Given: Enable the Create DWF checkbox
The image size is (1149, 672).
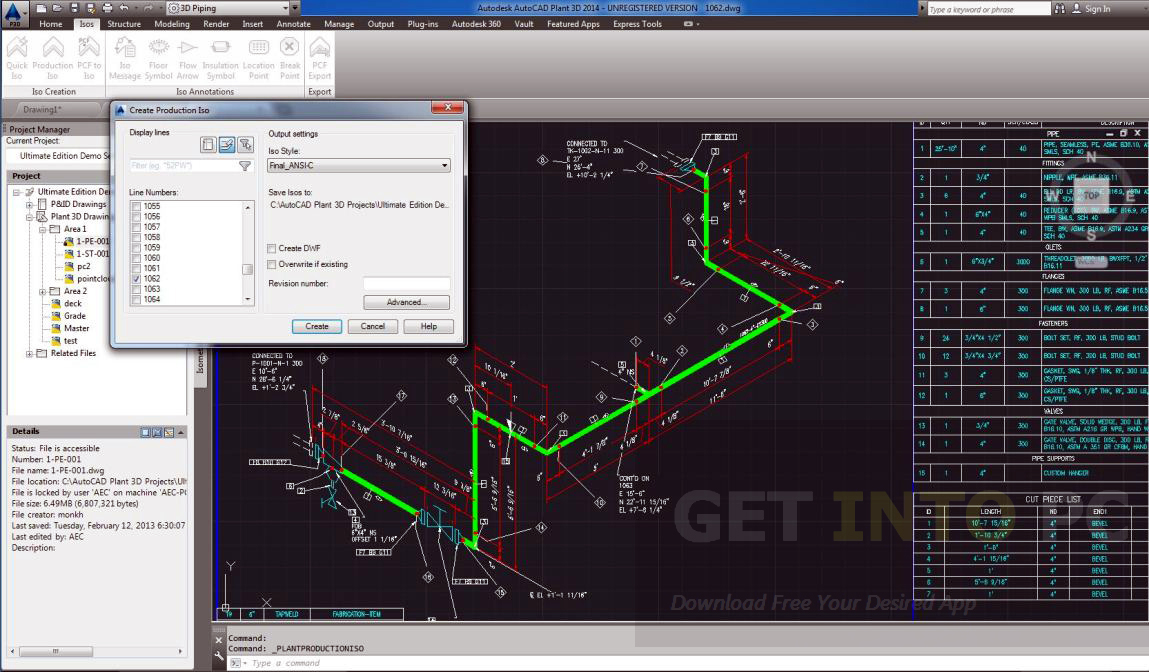Looking at the screenshot, I should [x=271, y=248].
